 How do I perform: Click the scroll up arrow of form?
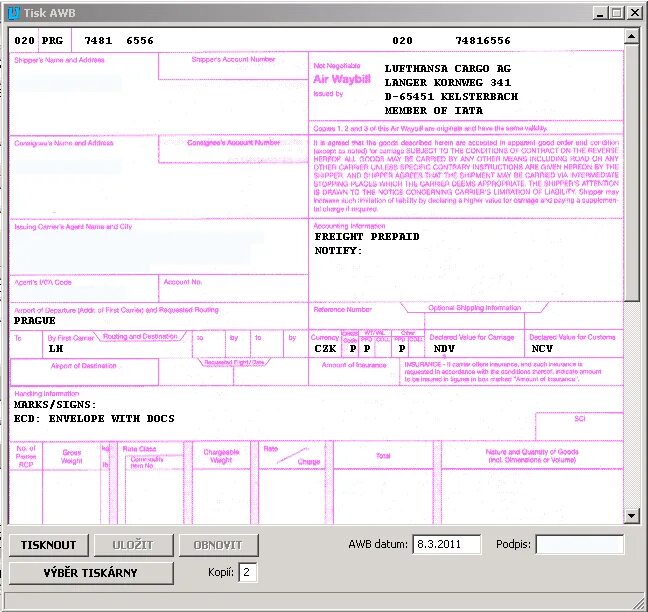631,37
